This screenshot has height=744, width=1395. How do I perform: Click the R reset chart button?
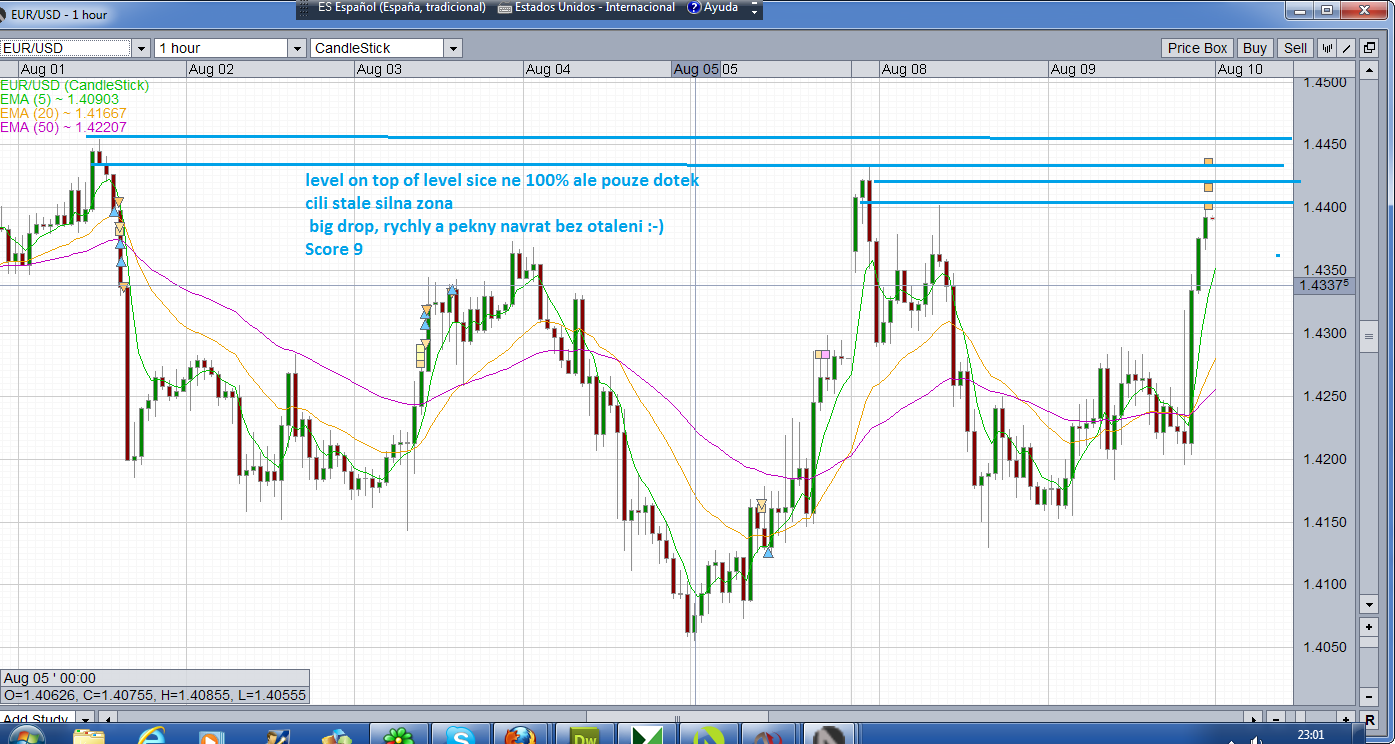[1369, 719]
